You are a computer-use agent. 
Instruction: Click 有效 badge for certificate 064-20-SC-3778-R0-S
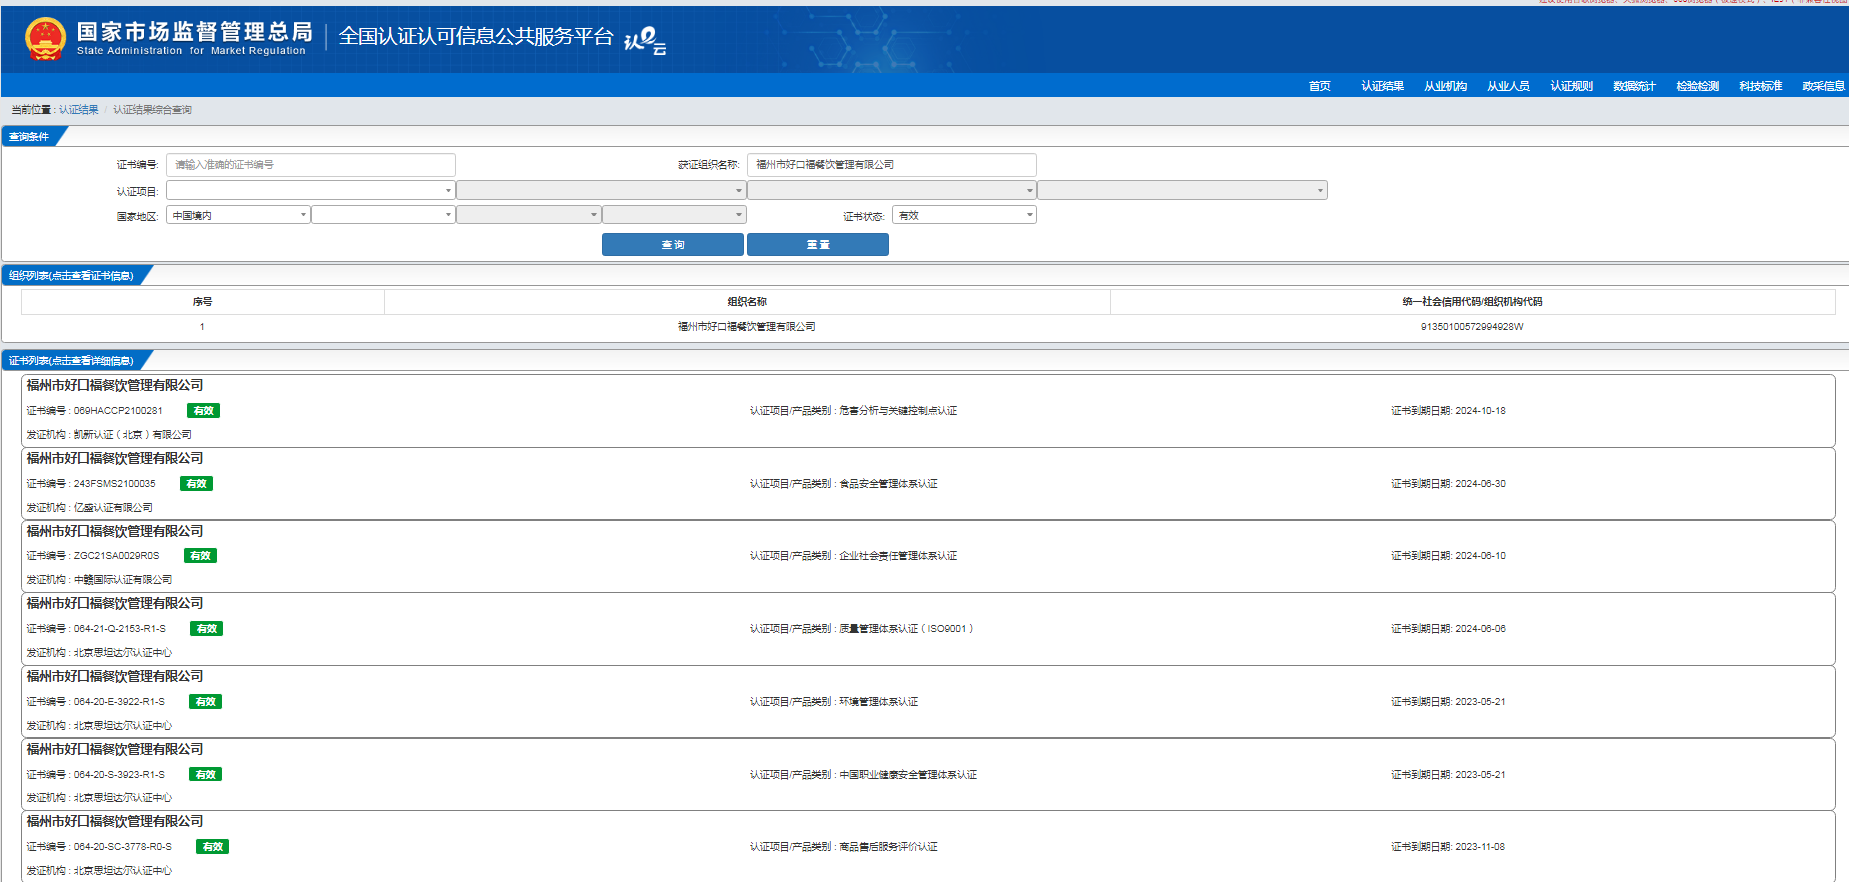point(212,847)
